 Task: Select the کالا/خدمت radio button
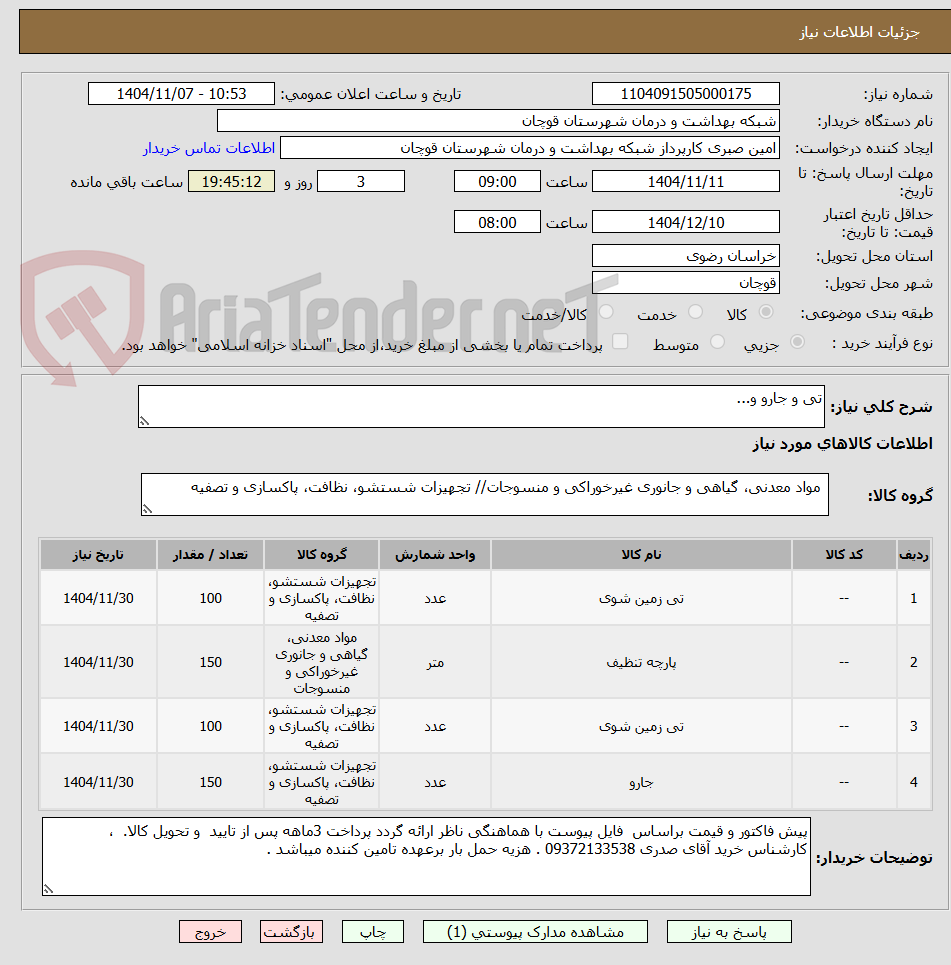606,312
